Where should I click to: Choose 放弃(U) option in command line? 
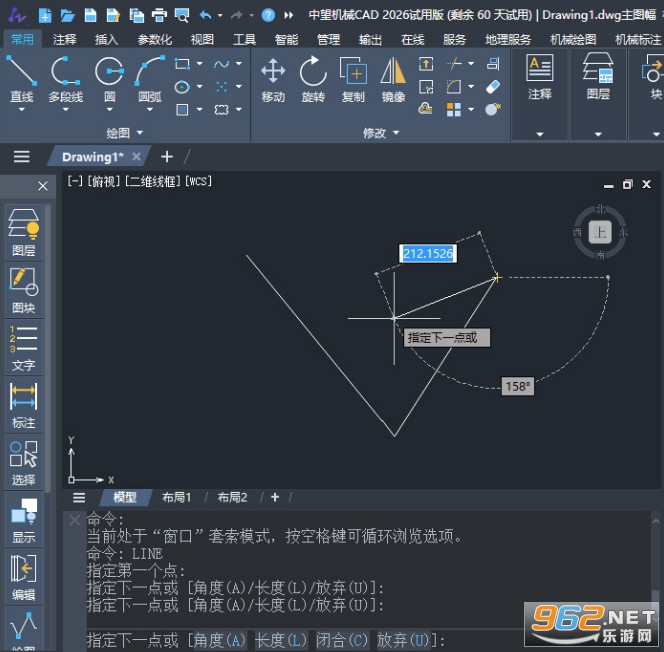(x=404, y=640)
